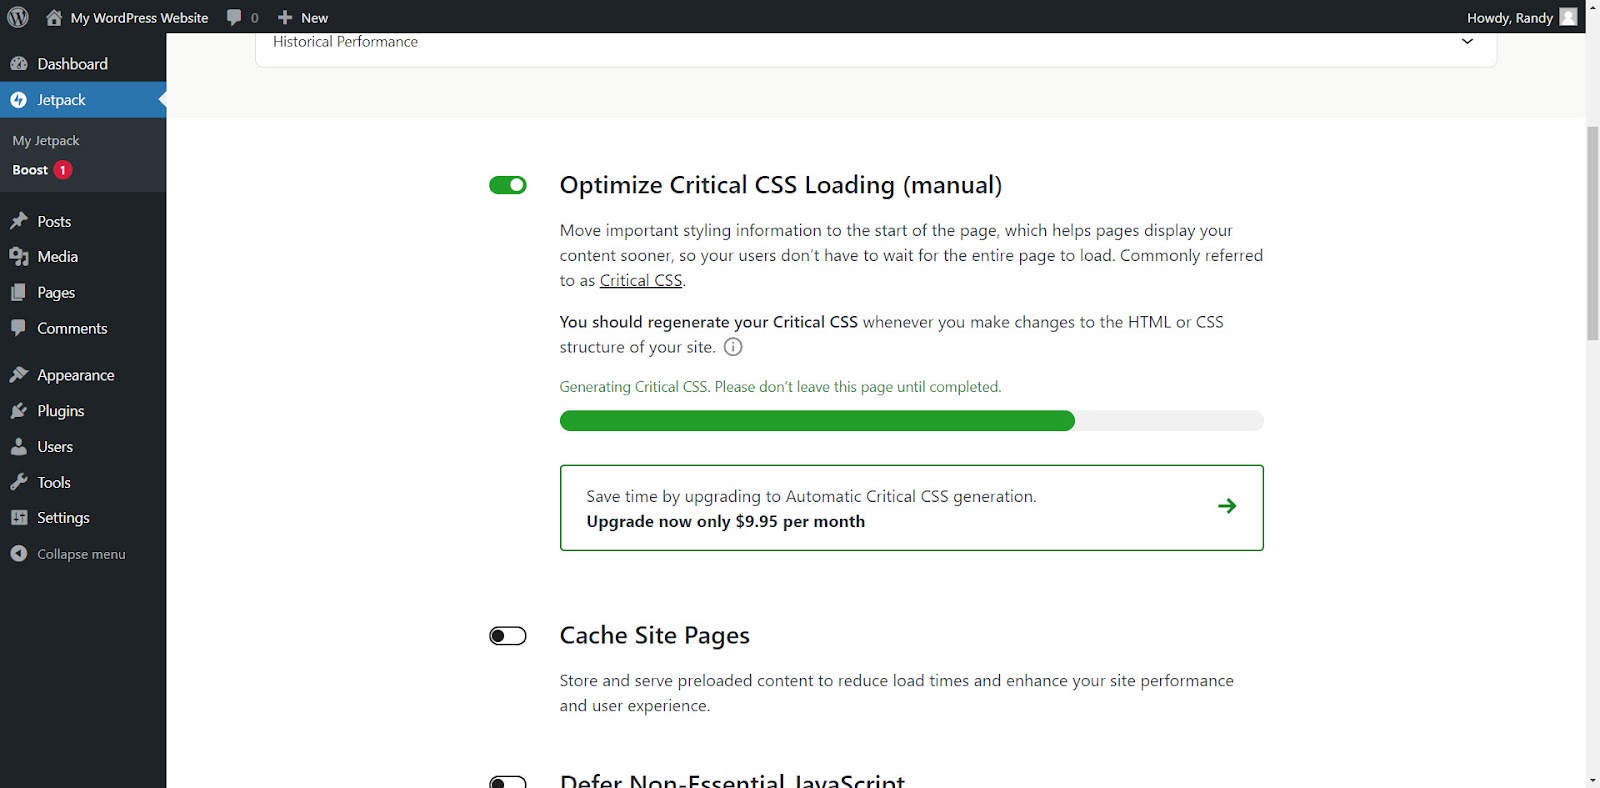
Task: Click the green arrow in the upgrade box
Action: click(x=1227, y=506)
